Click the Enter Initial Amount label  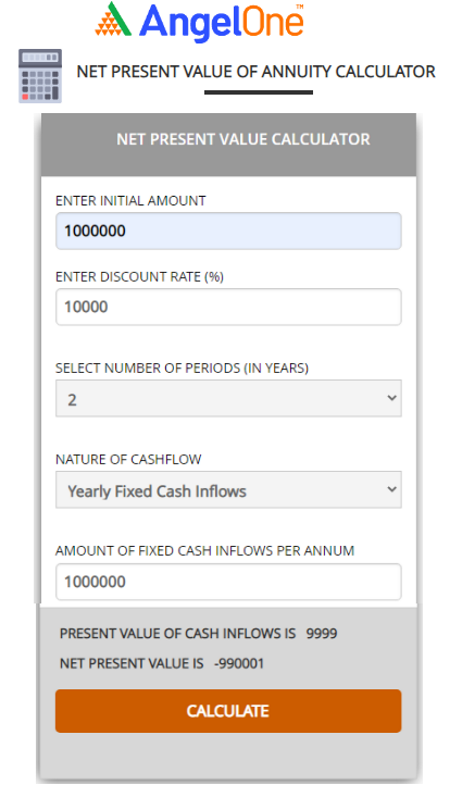(x=131, y=200)
